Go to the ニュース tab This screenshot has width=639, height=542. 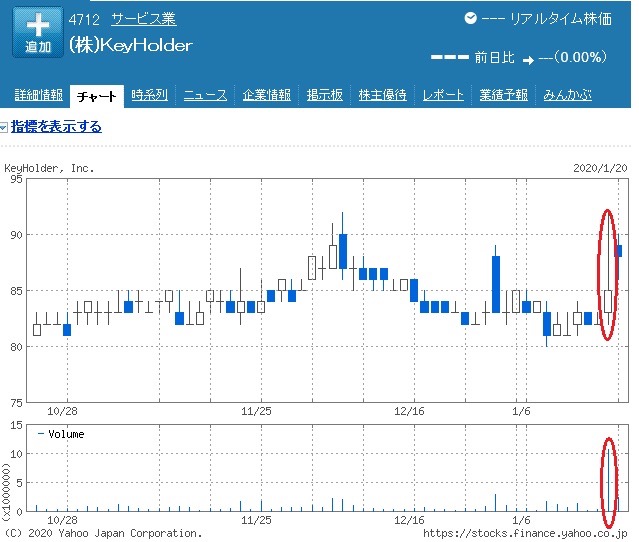[205, 95]
